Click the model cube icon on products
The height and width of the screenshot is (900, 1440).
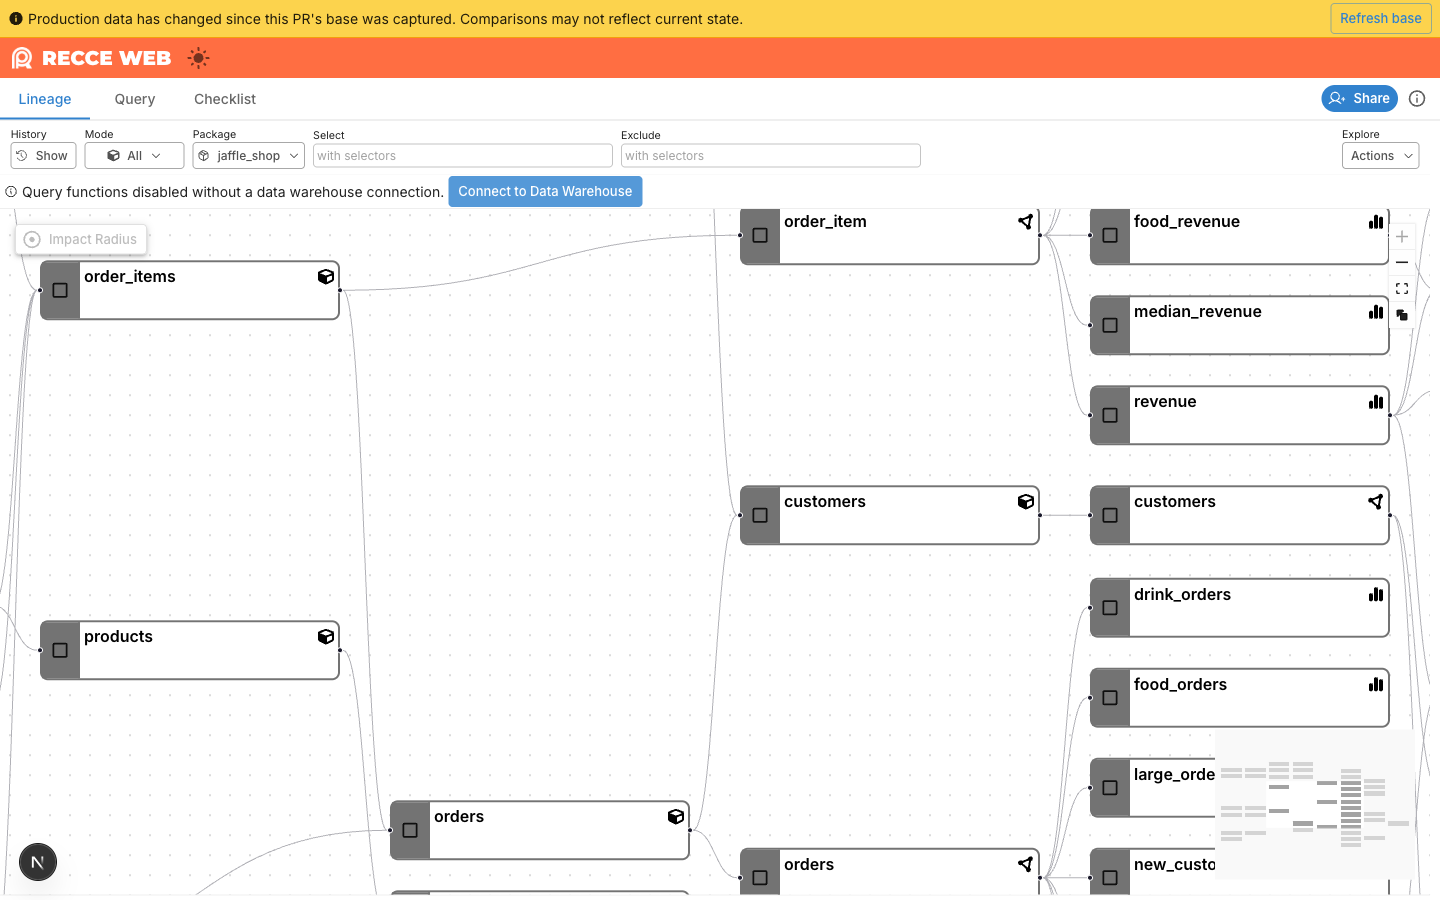point(326,637)
